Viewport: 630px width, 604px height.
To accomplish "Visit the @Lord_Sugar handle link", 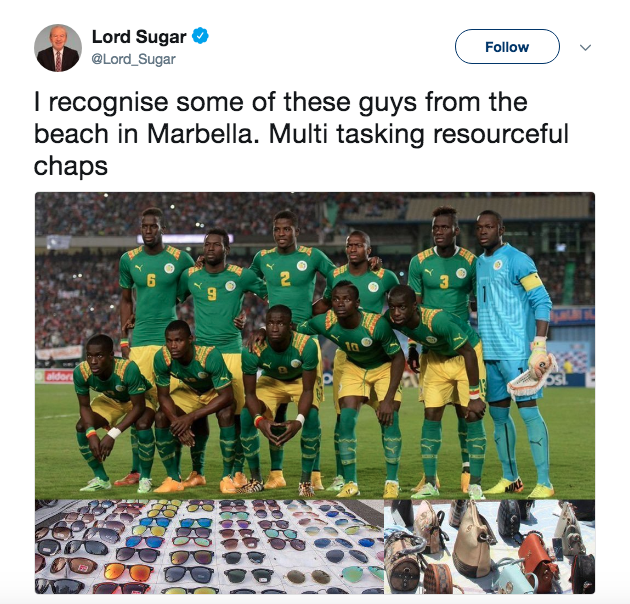I will 133,59.
